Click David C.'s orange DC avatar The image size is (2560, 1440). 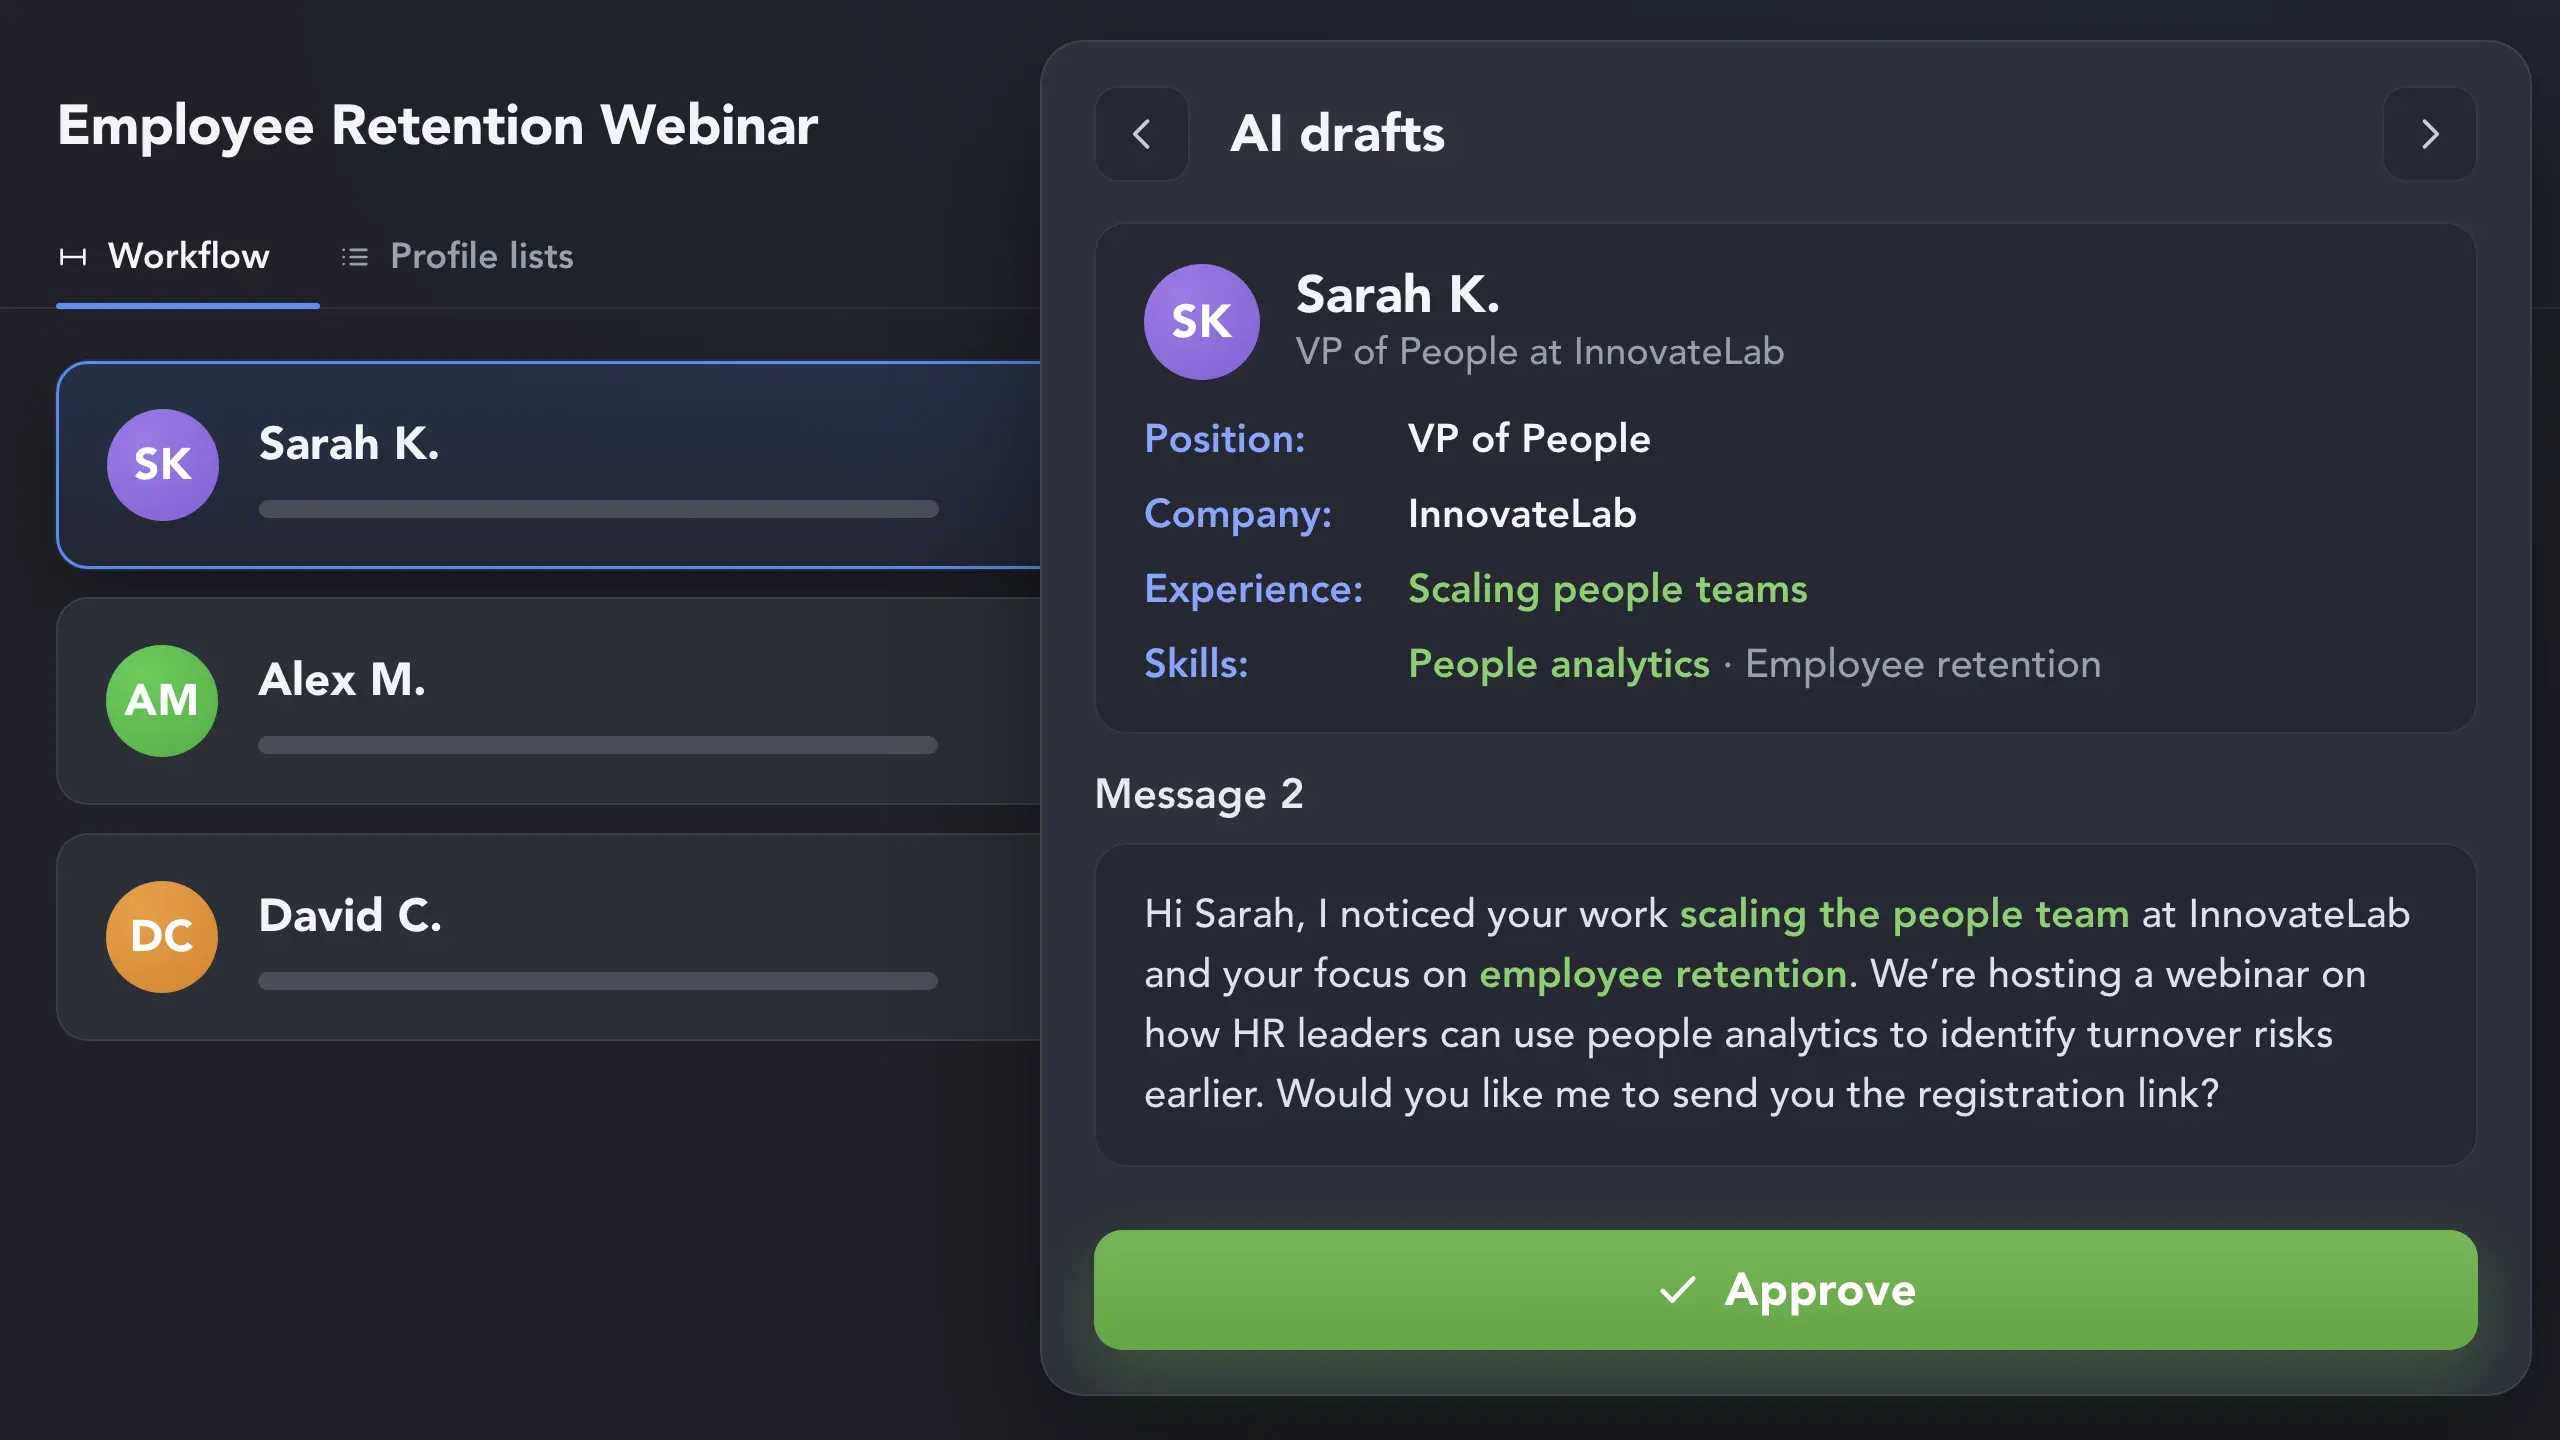pyautogui.click(x=162, y=937)
